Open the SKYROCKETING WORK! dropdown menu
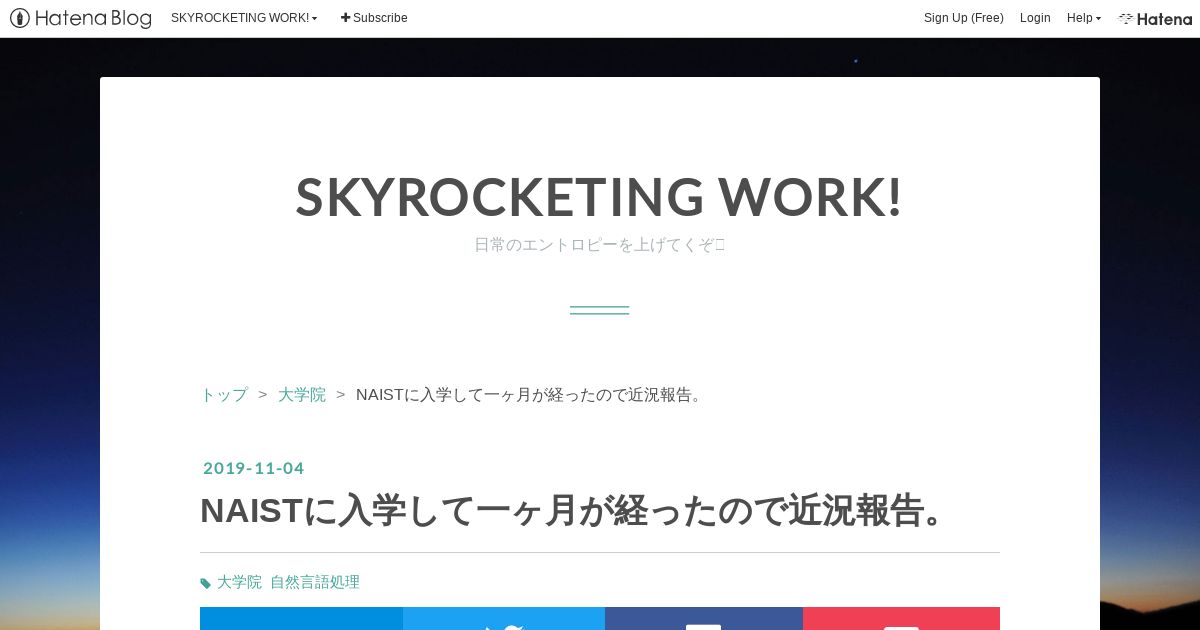 (244, 18)
